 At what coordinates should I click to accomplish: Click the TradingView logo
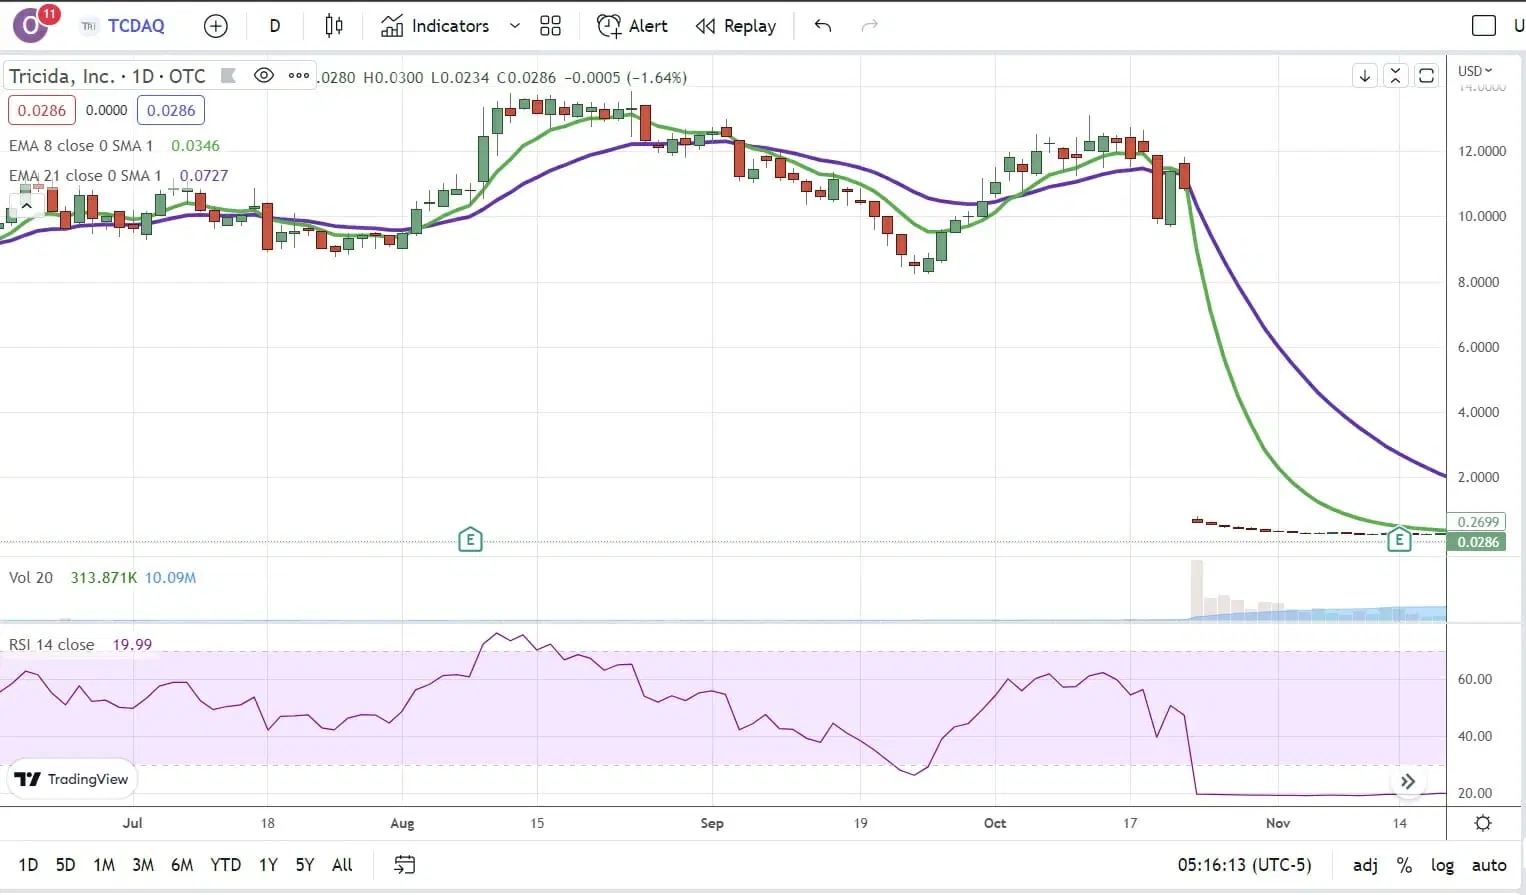point(72,779)
